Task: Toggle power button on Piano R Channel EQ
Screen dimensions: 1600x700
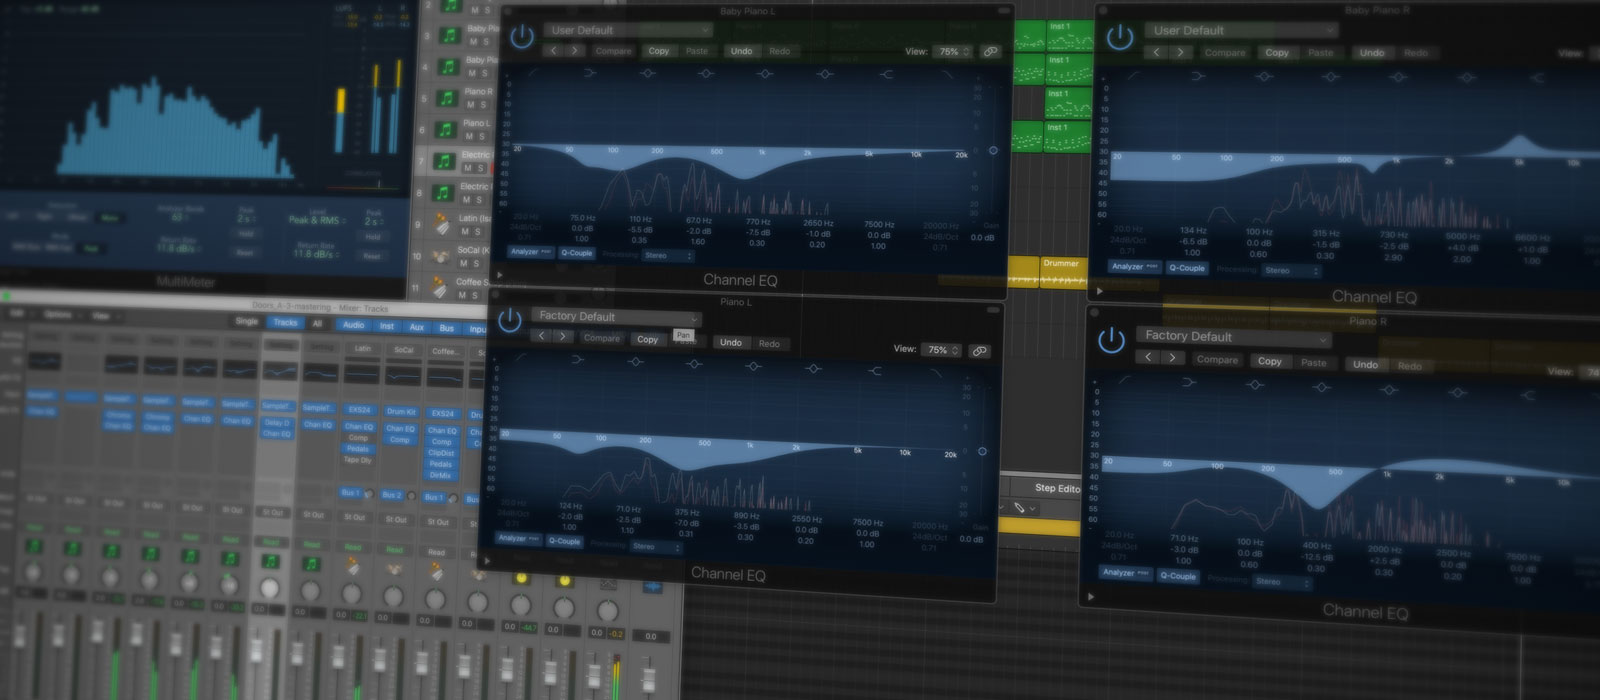Action: coord(1111,341)
